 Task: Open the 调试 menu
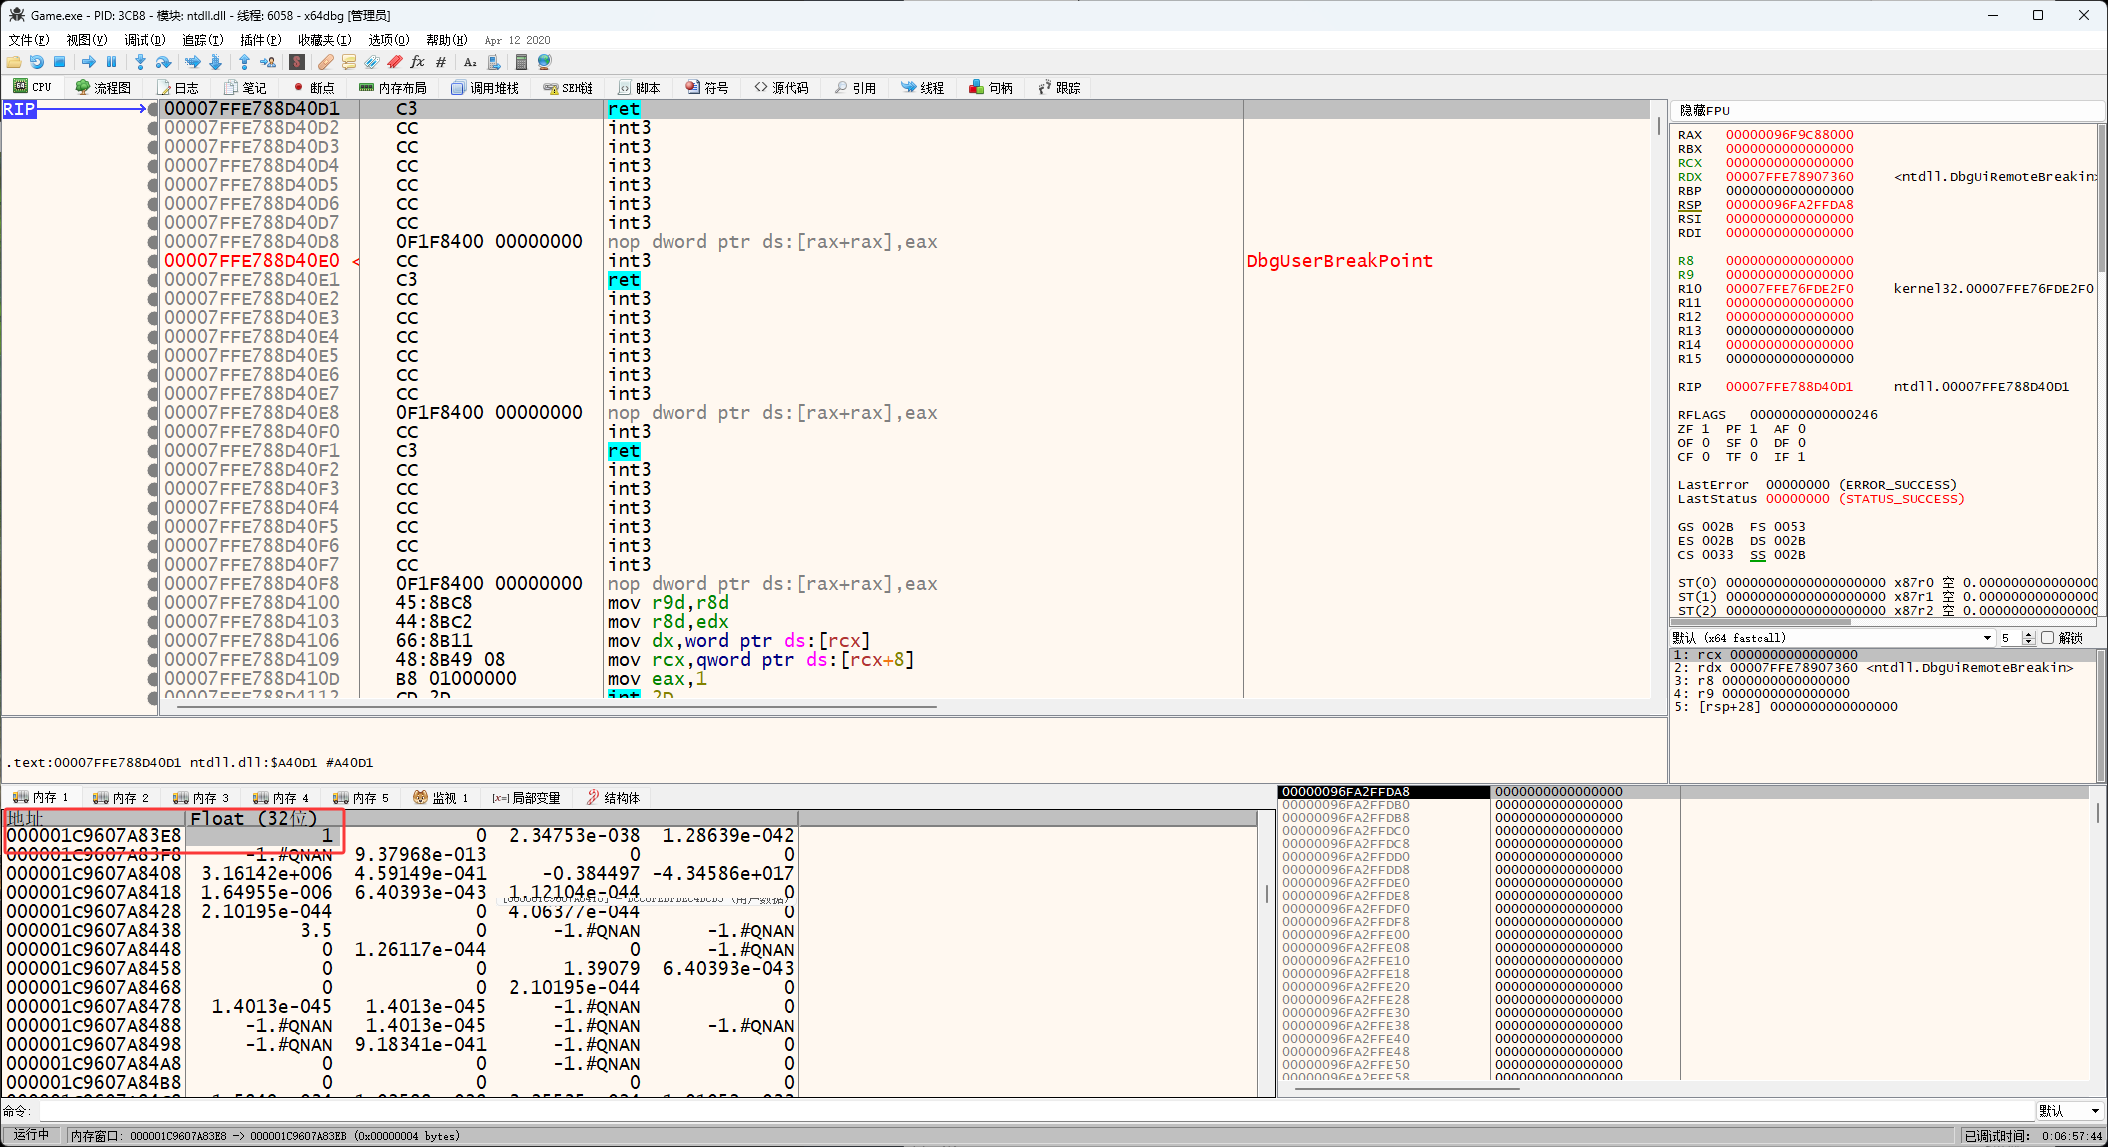144,40
